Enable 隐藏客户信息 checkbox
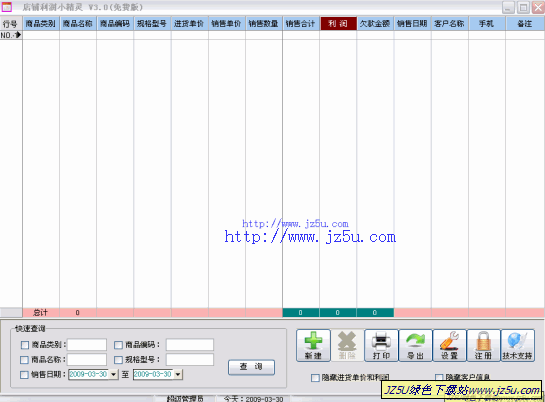The image size is (545, 402). 439,377
